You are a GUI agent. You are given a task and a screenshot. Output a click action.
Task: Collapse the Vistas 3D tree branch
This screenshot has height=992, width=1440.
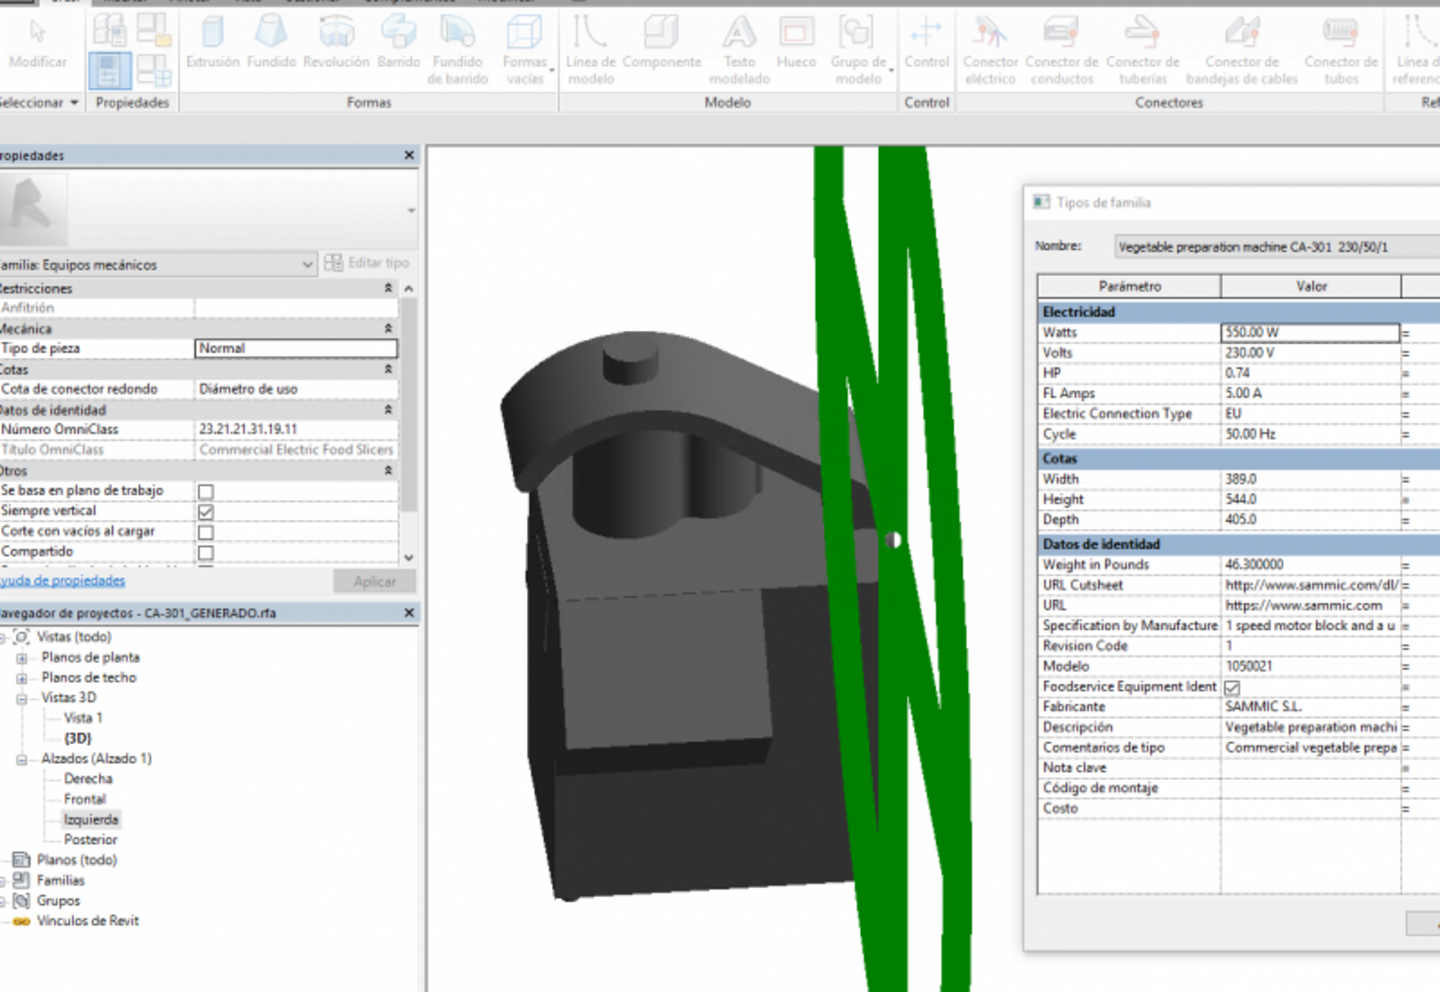point(22,697)
